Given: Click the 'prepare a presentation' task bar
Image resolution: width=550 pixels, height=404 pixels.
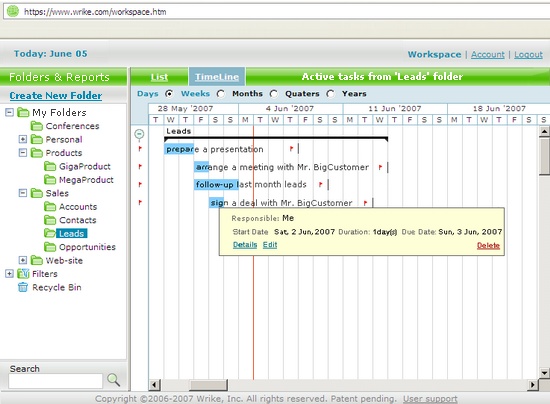Looking at the screenshot, I should pyautogui.click(x=179, y=149).
